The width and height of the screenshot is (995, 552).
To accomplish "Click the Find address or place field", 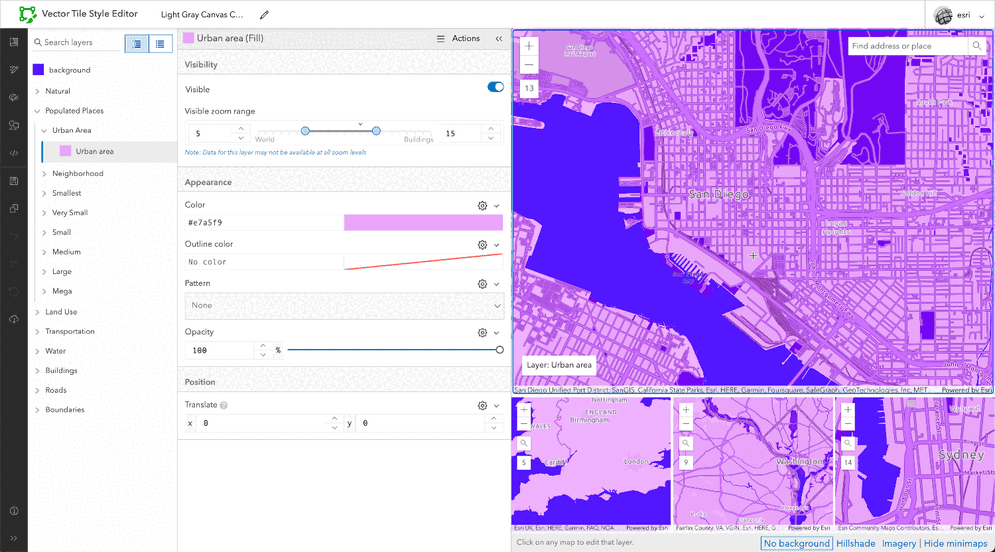I will click(x=909, y=46).
